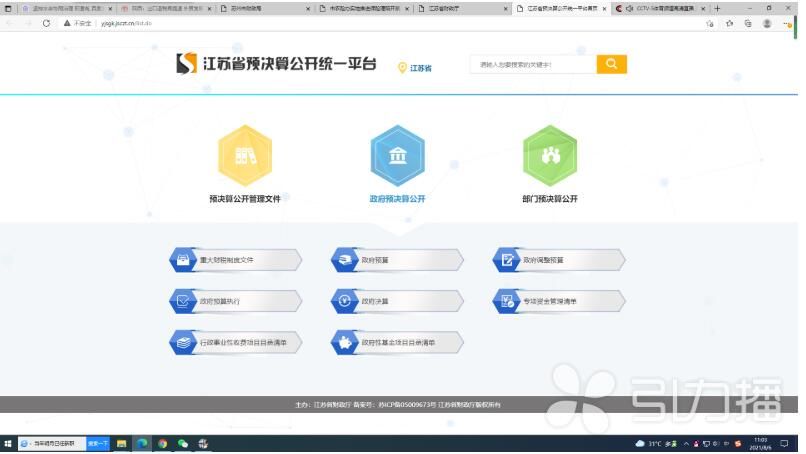Open a new browser tab with plus

pyautogui.click(x=717, y=8)
